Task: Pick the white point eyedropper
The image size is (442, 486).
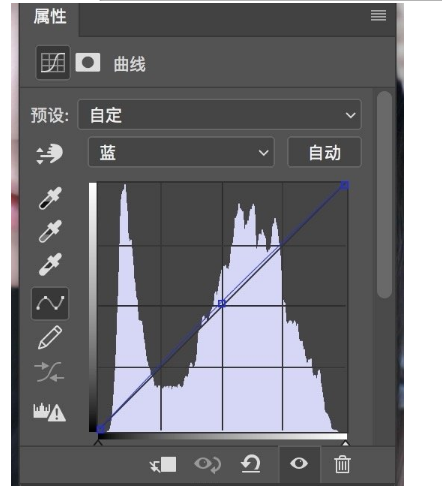Action: pos(50,264)
